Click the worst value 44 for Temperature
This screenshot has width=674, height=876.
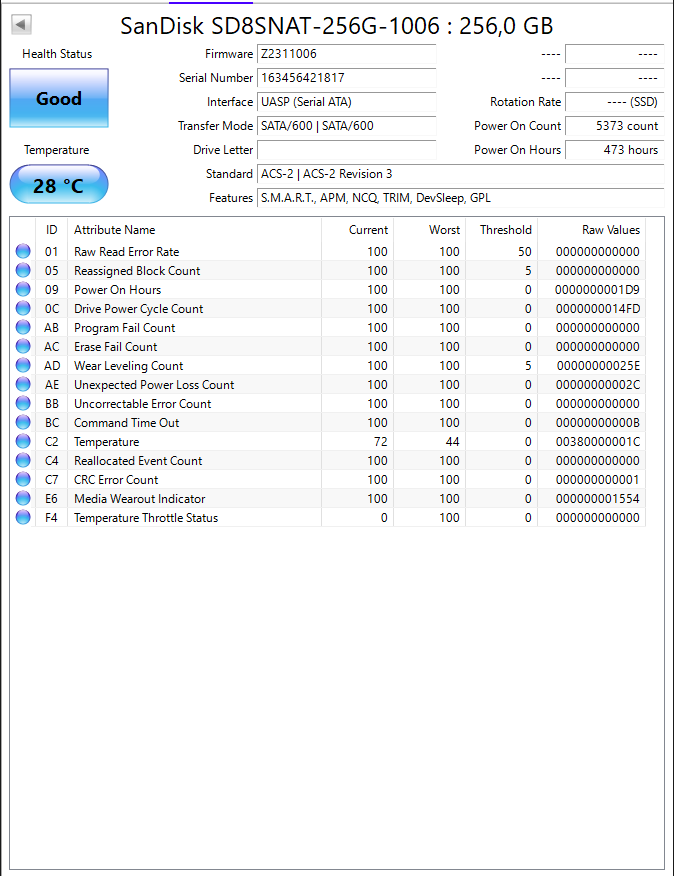tap(453, 442)
